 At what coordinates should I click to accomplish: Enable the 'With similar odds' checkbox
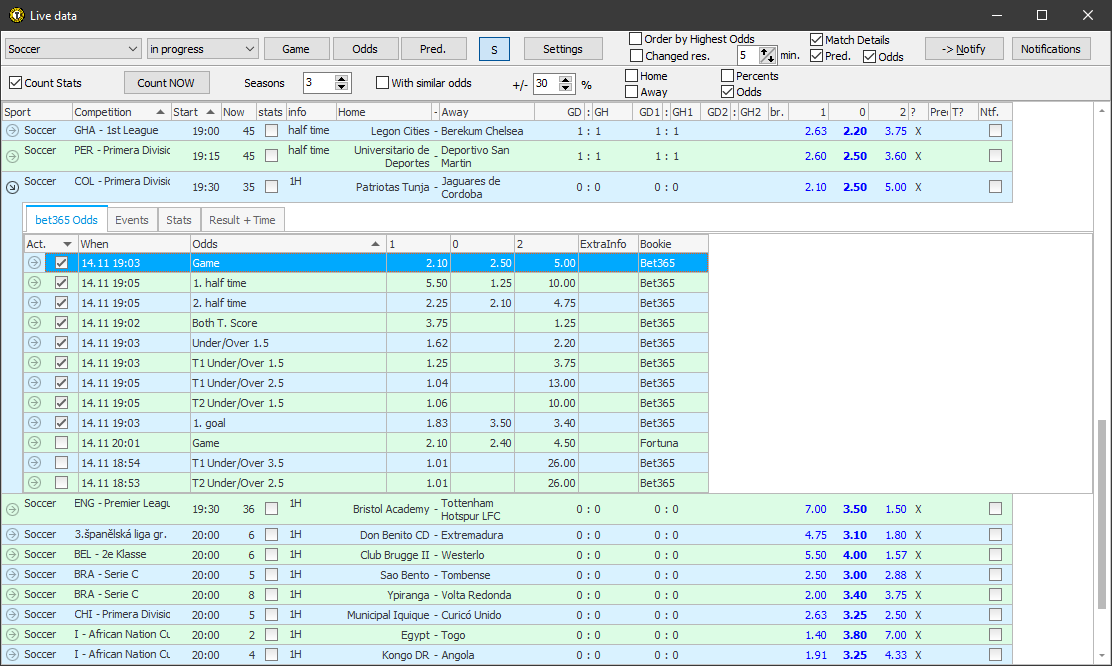pyautogui.click(x=380, y=83)
